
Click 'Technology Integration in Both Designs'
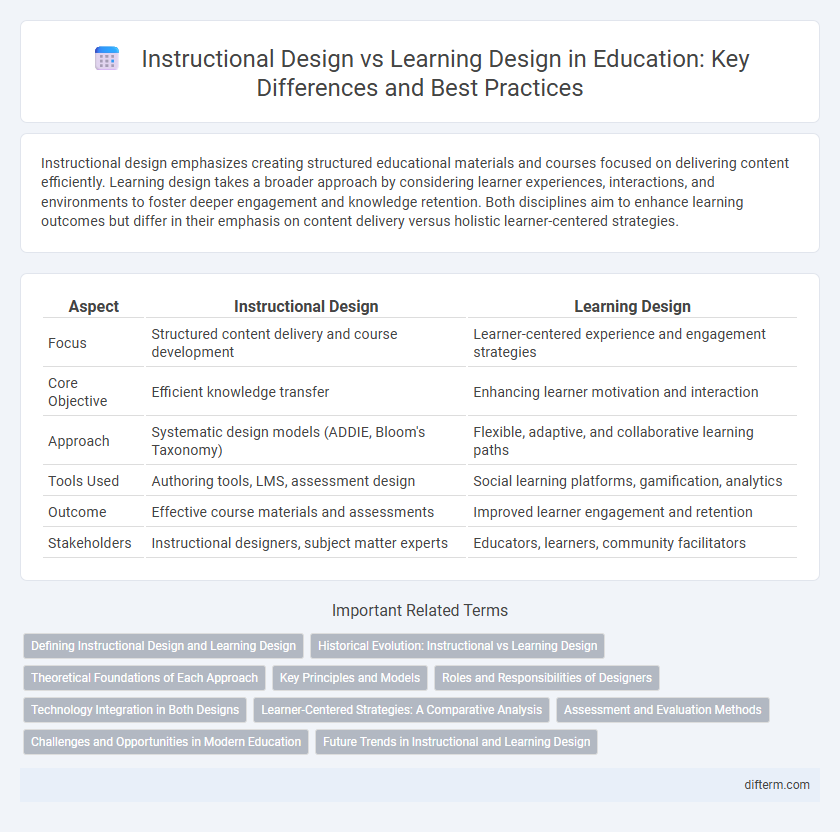tap(135, 710)
